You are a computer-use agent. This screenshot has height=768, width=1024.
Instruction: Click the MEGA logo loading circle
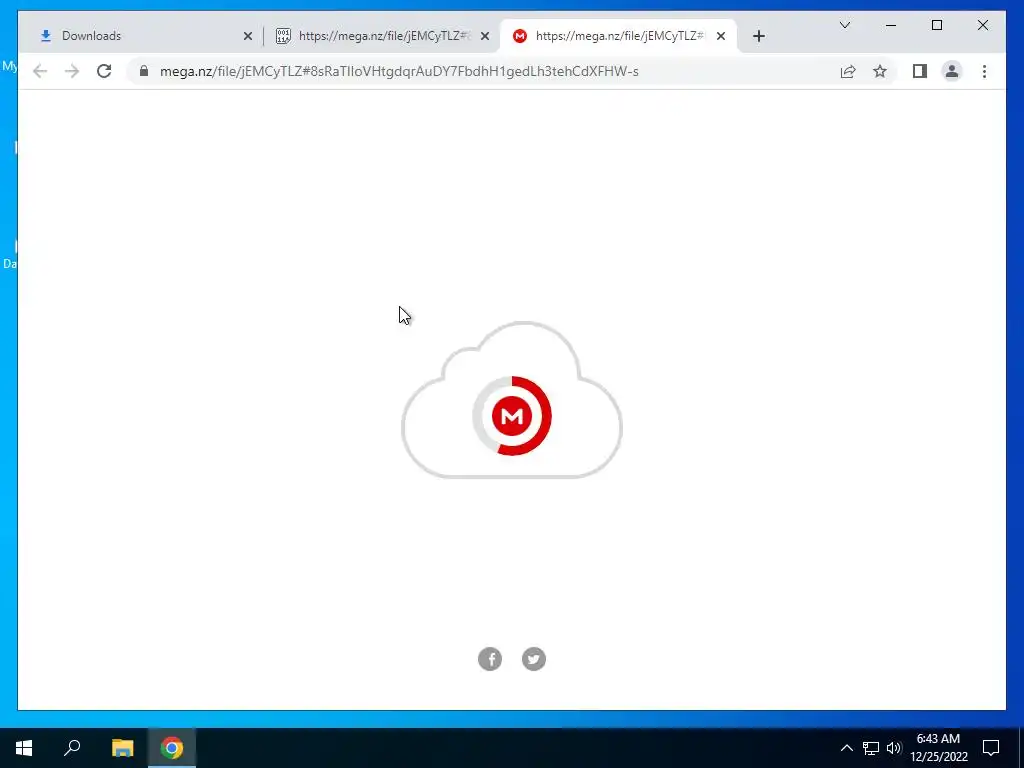pos(512,416)
